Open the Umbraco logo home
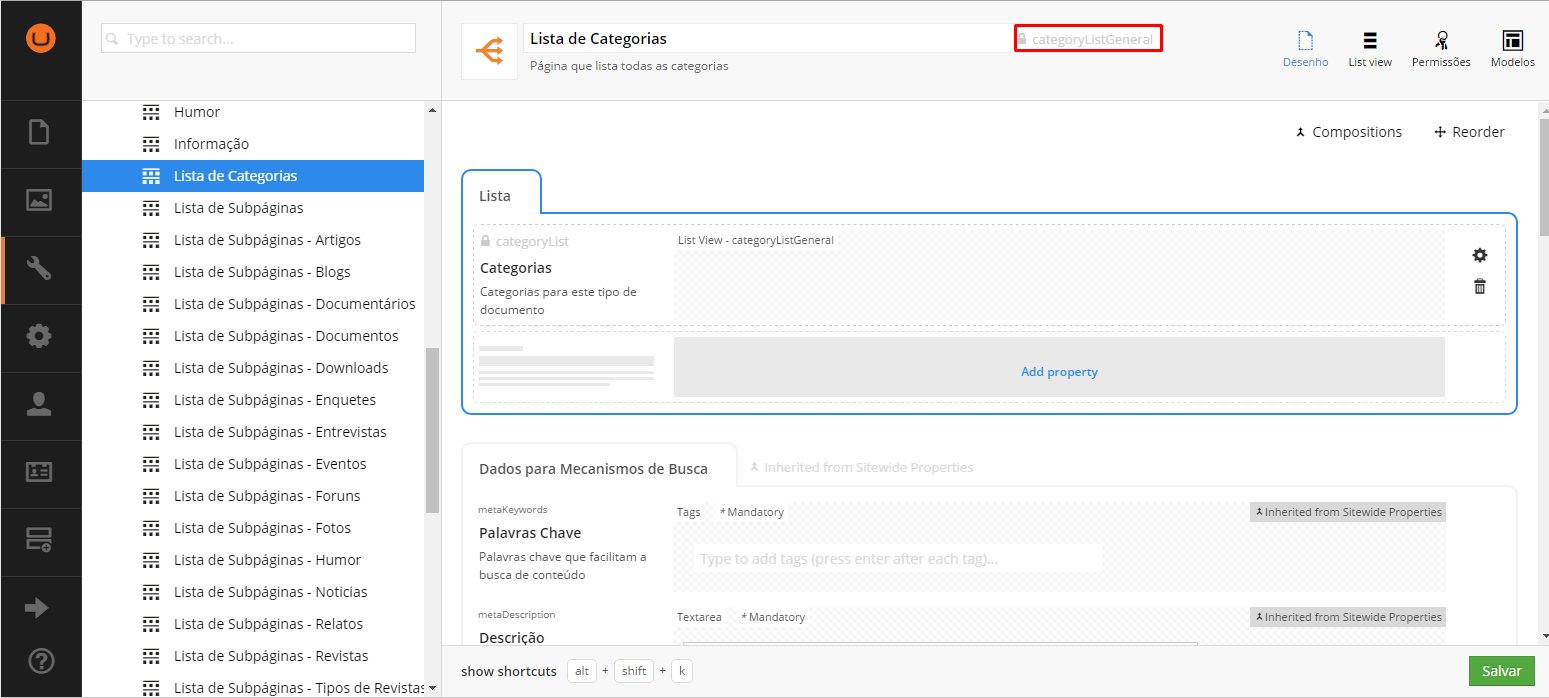 pyautogui.click(x=41, y=39)
